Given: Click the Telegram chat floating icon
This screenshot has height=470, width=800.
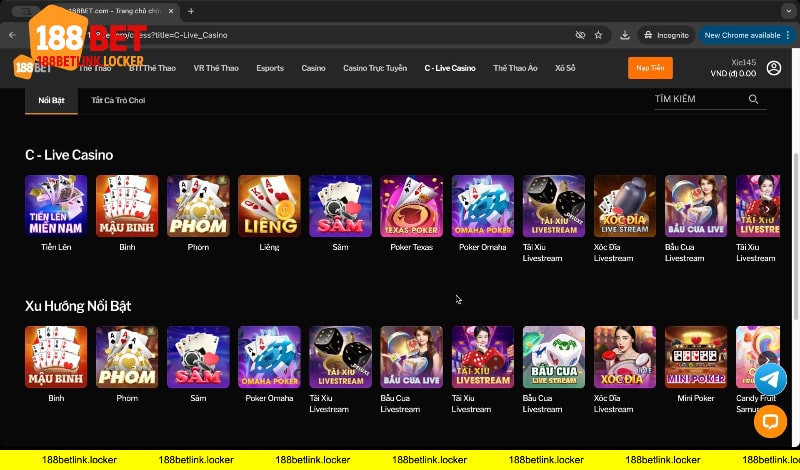Looking at the screenshot, I should pyautogui.click(x=769, y=379).
